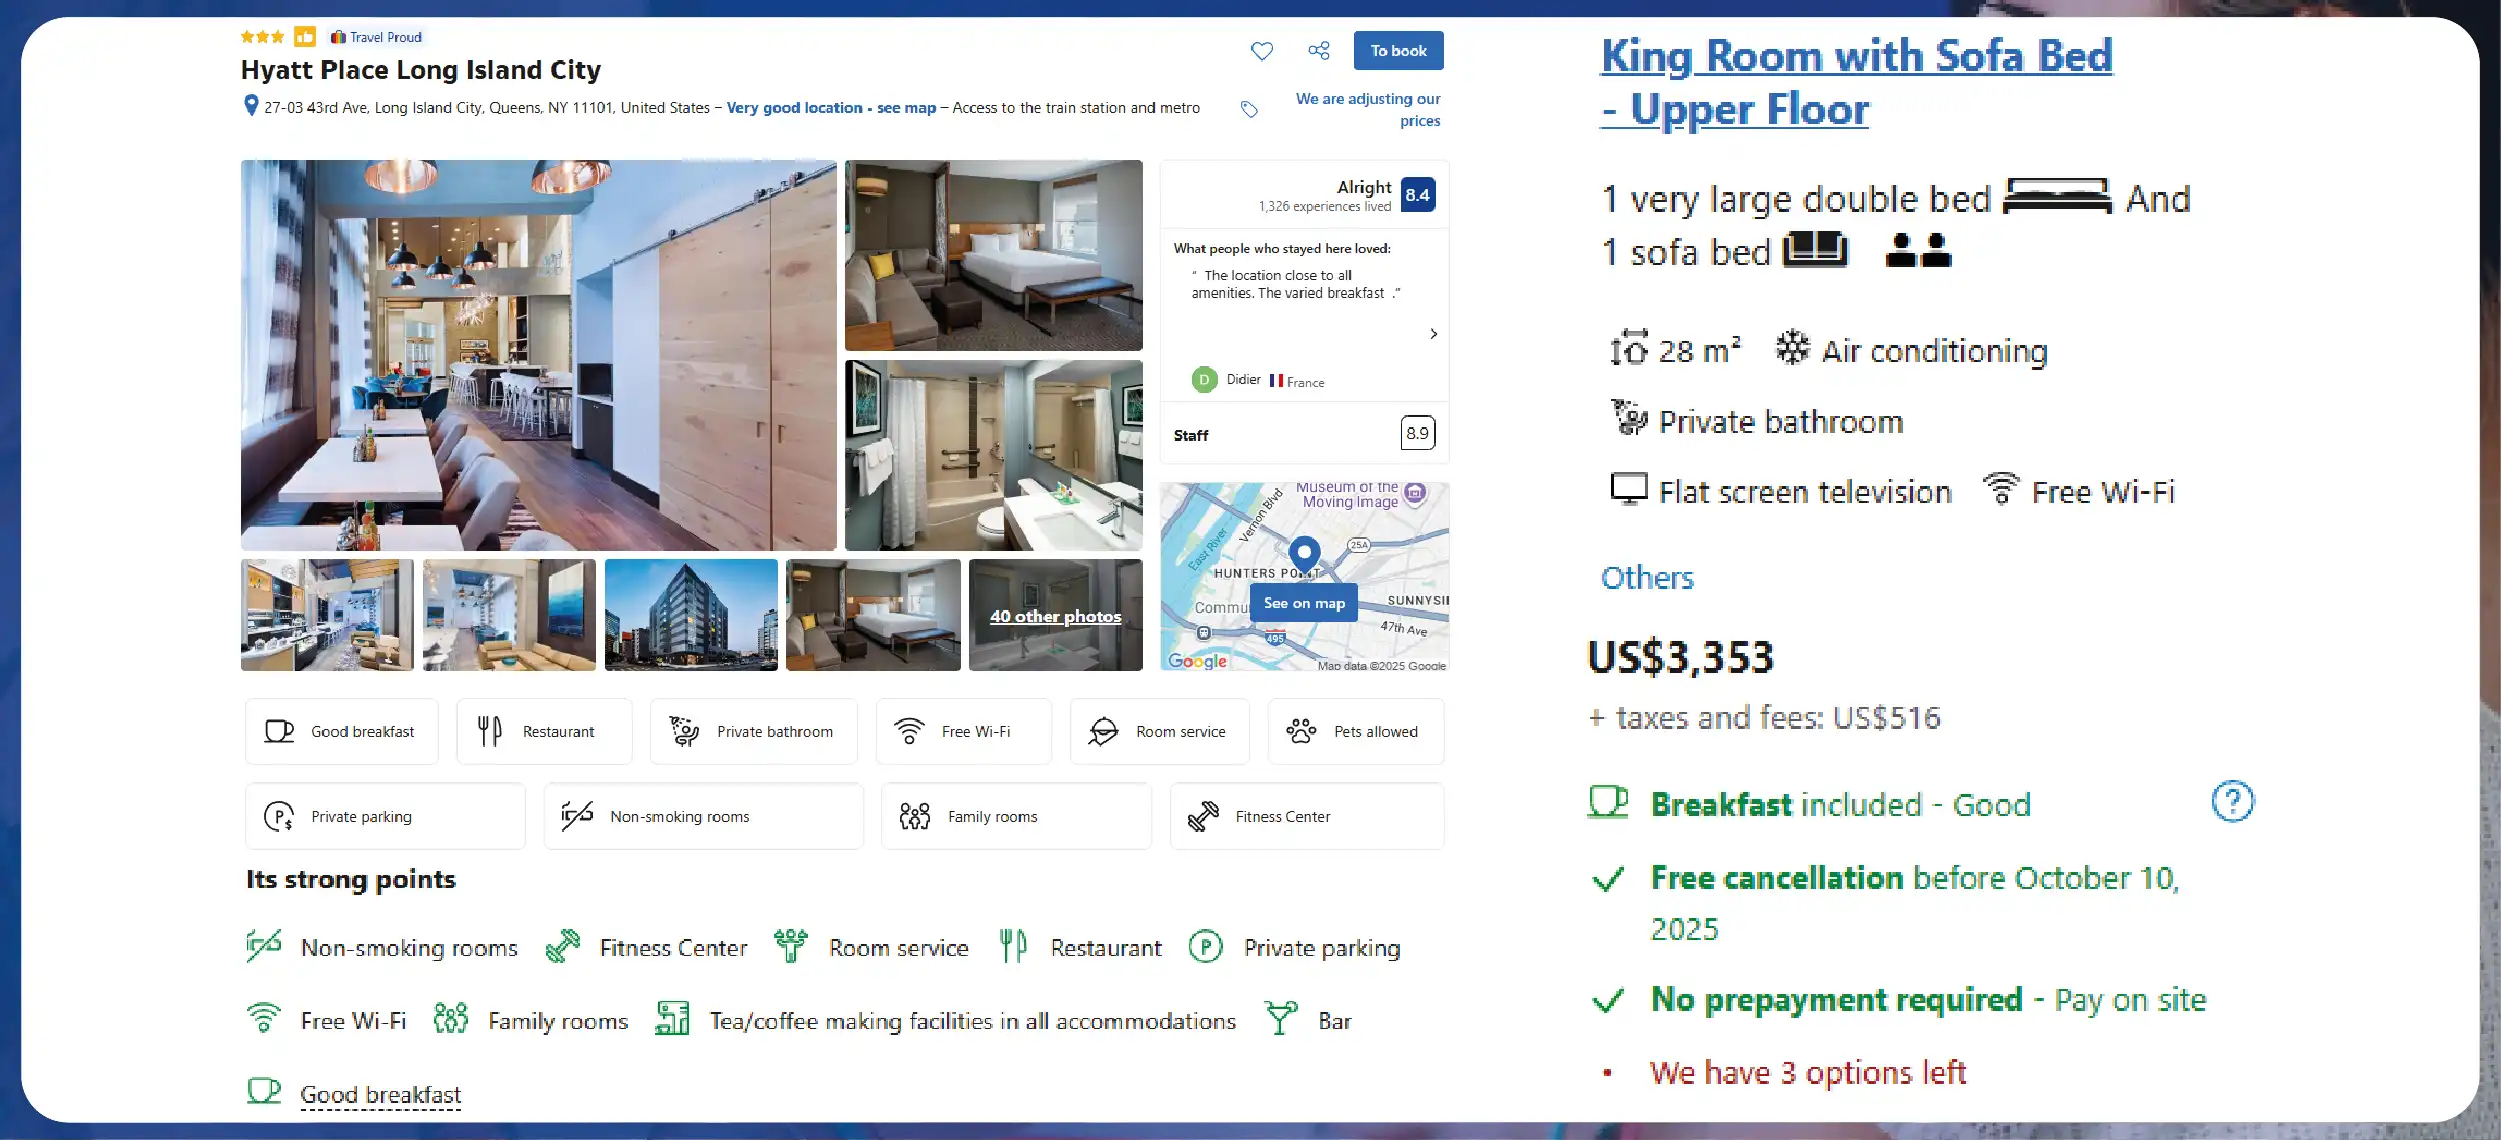
Task: Click the question mark help icon
Action: click(2232, 801)
